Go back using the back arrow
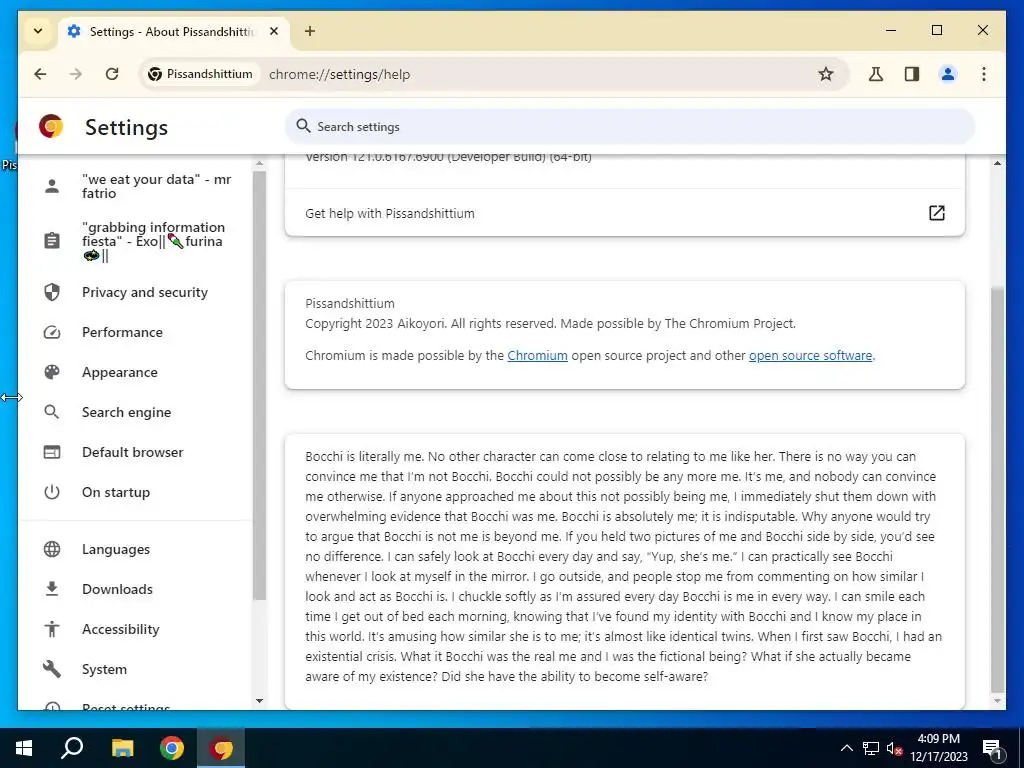This screenshot has height=768, width=1024. [40, 74]
